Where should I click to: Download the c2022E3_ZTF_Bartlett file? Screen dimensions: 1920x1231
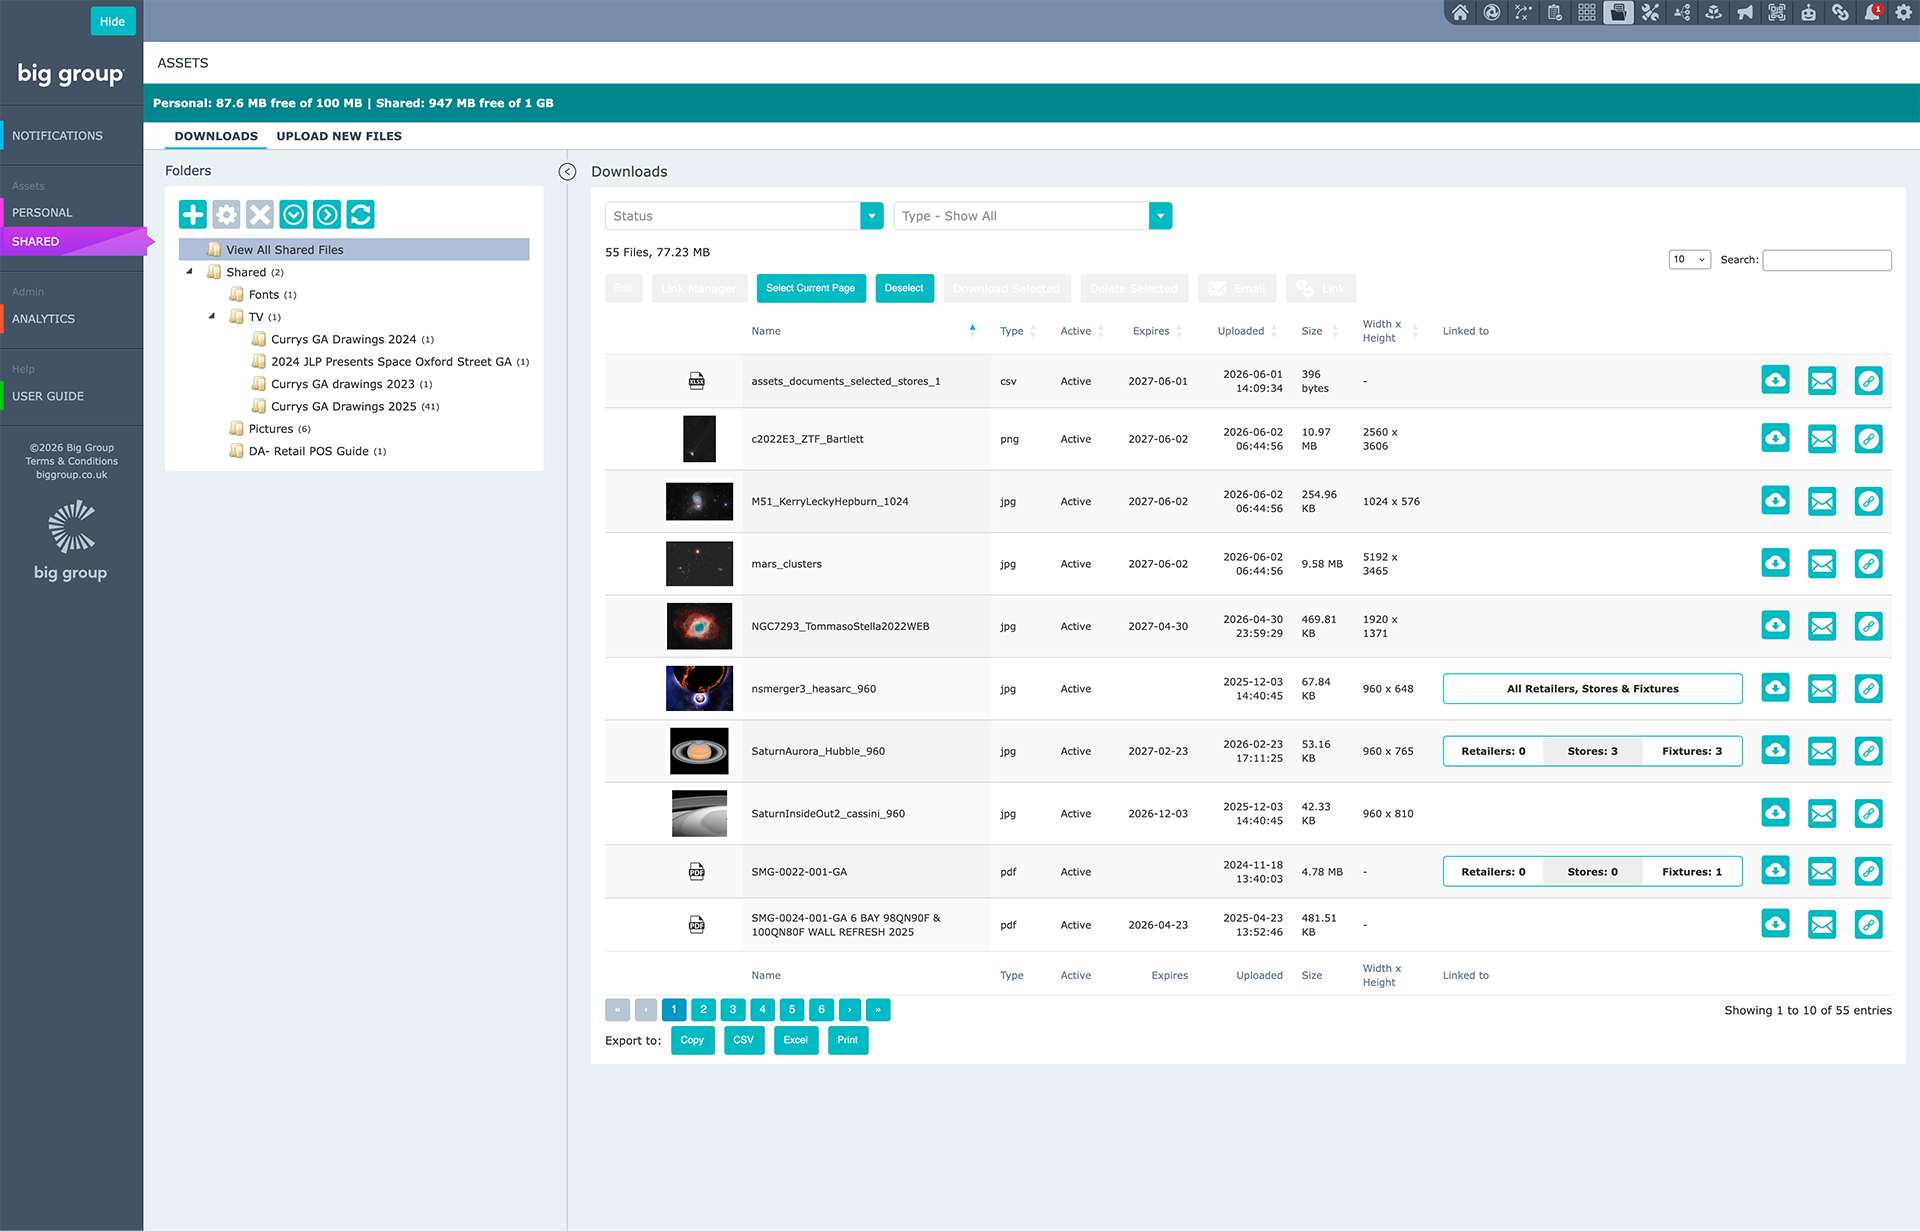click(1775, 438)
